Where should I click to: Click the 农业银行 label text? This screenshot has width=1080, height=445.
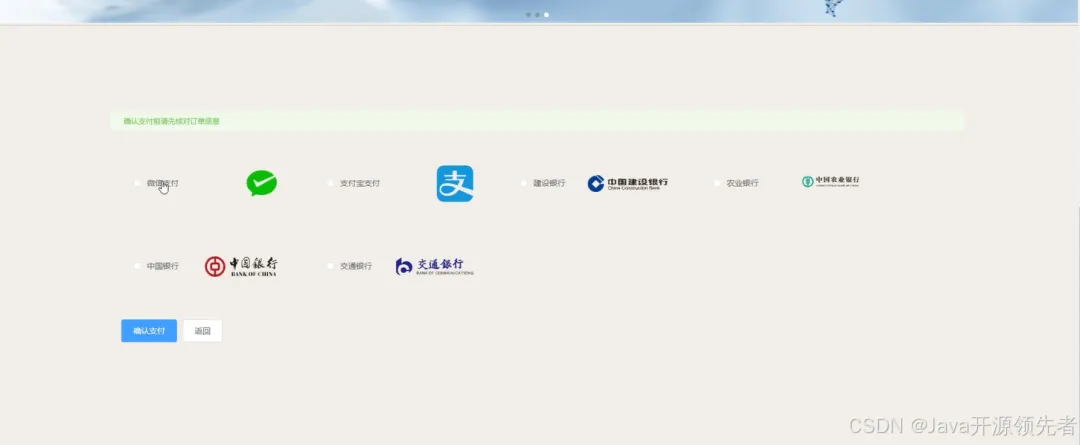point(742,183)
